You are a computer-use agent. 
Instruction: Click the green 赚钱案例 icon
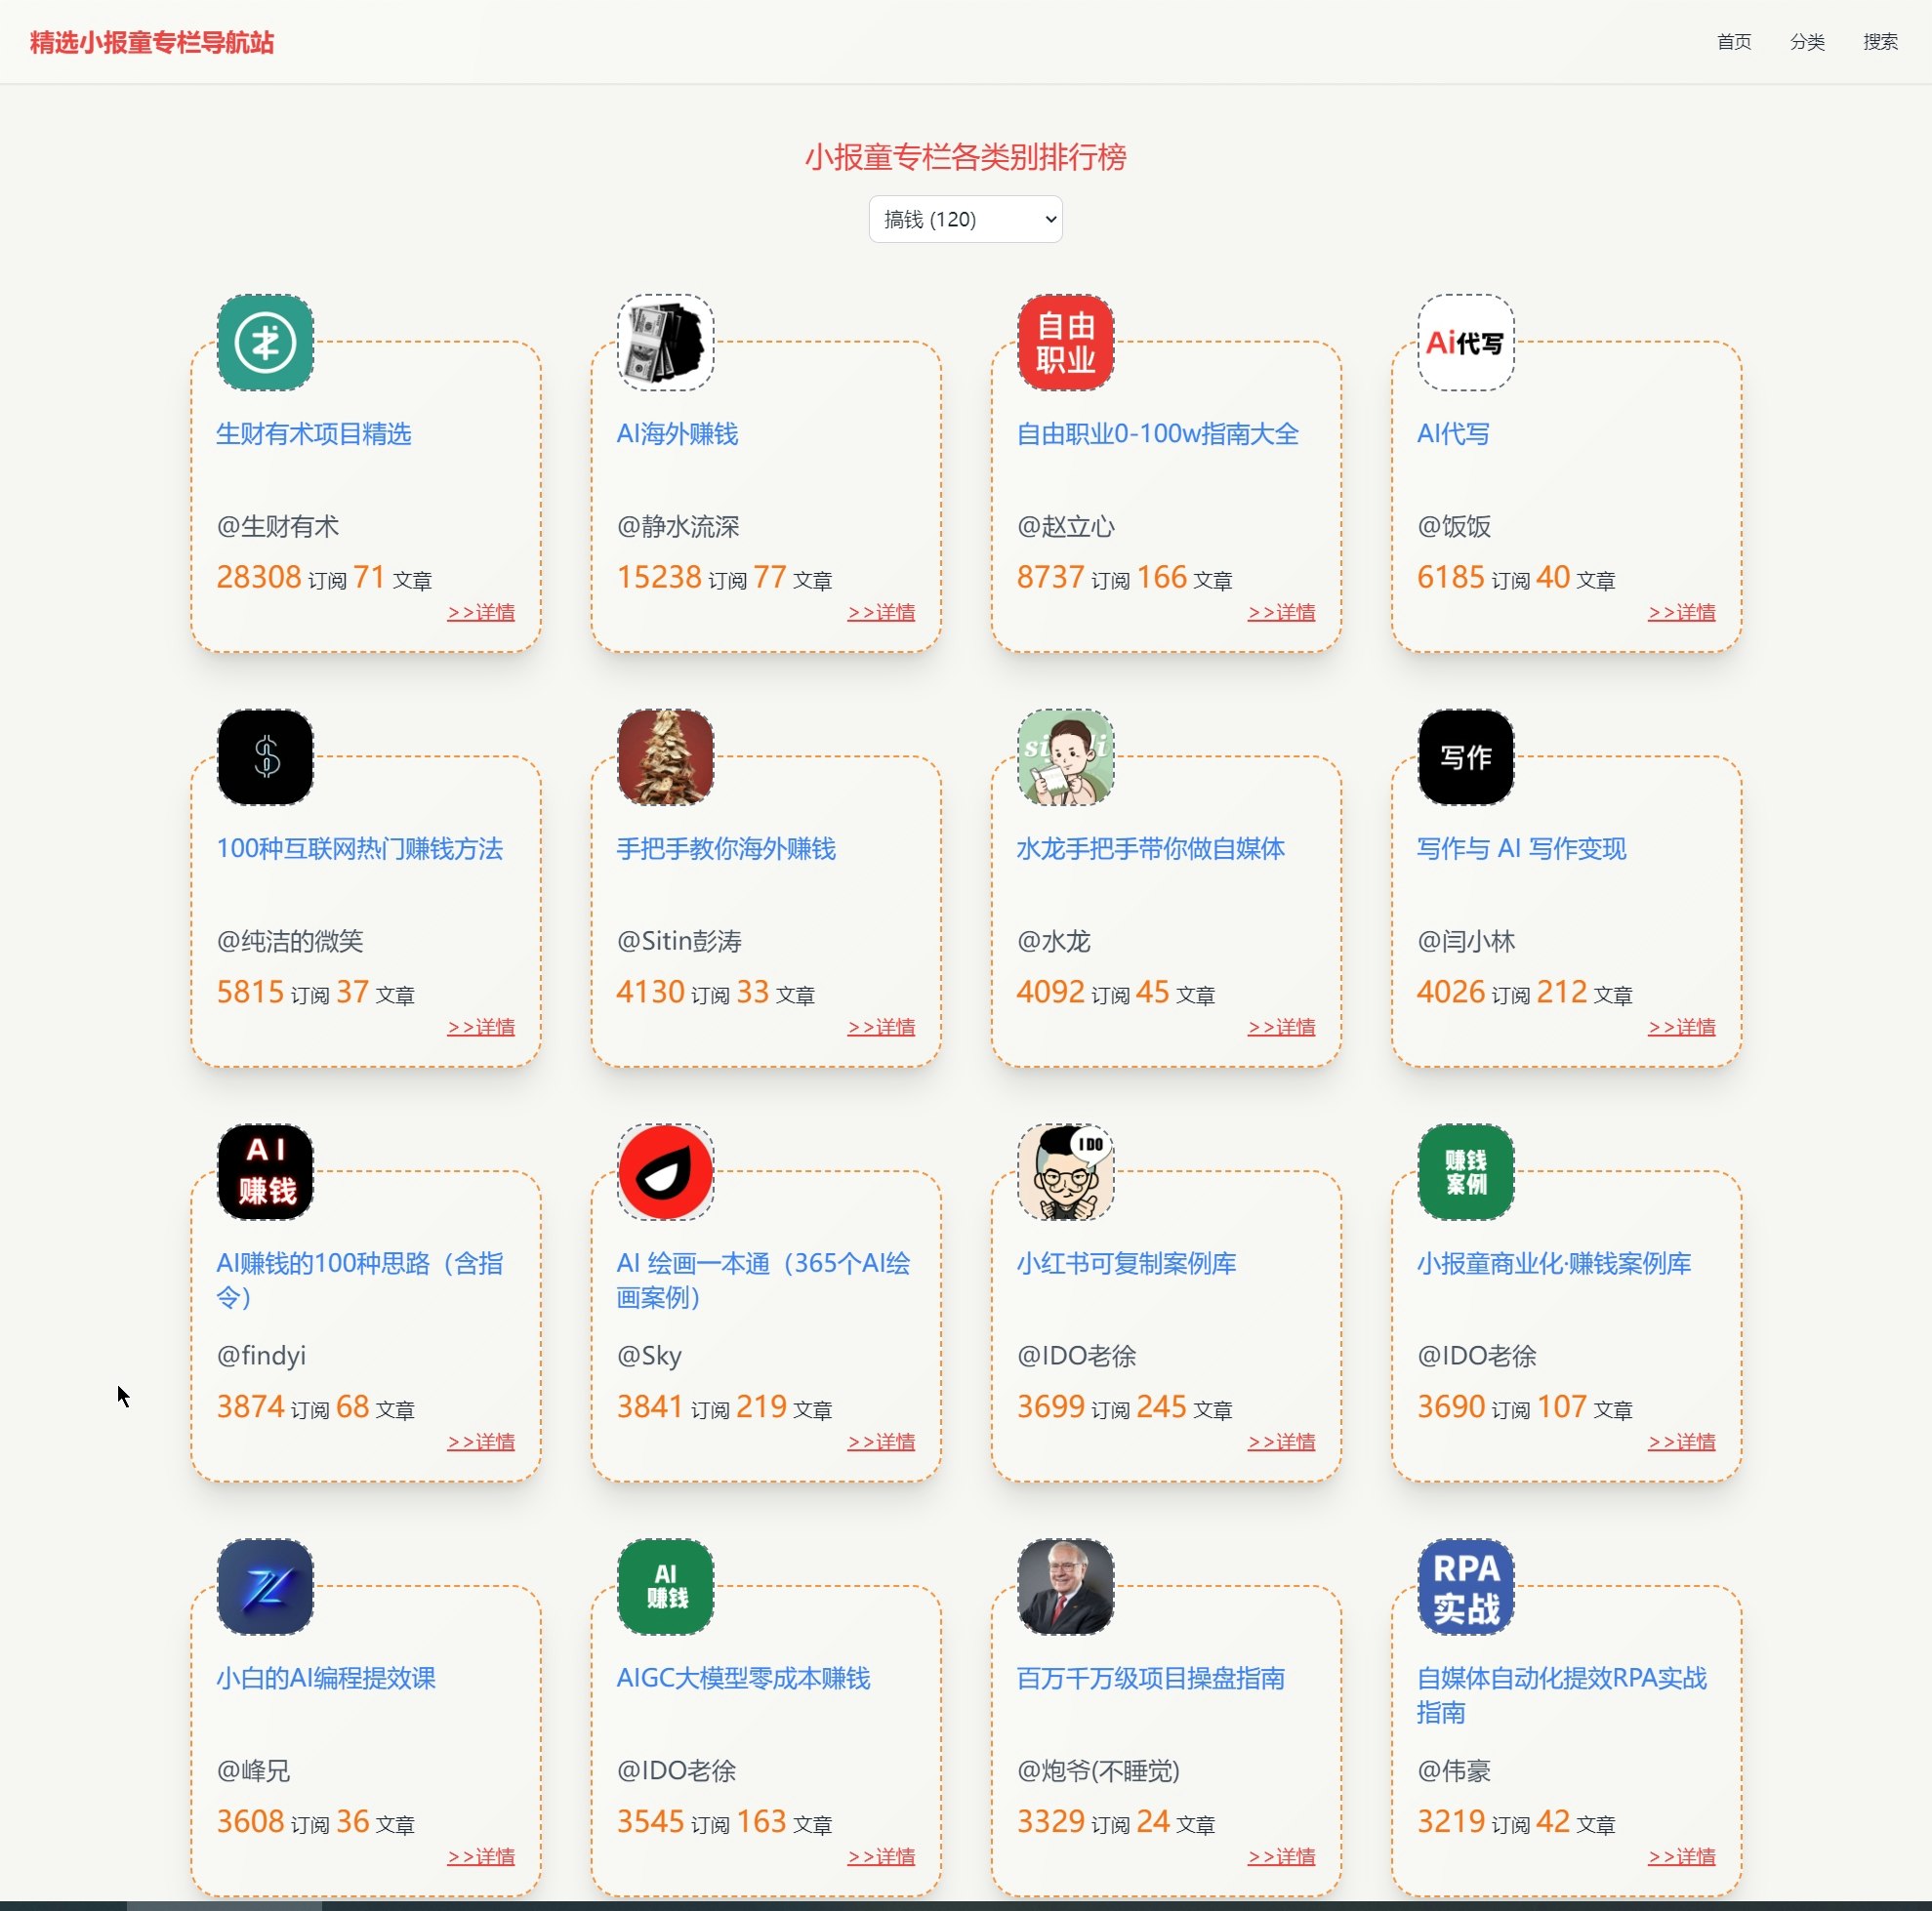pyautogui.click(x=1465, y=1172)
